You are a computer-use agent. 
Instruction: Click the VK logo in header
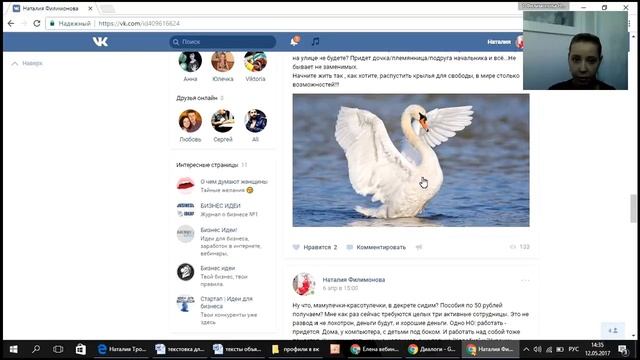coord(100,42)
